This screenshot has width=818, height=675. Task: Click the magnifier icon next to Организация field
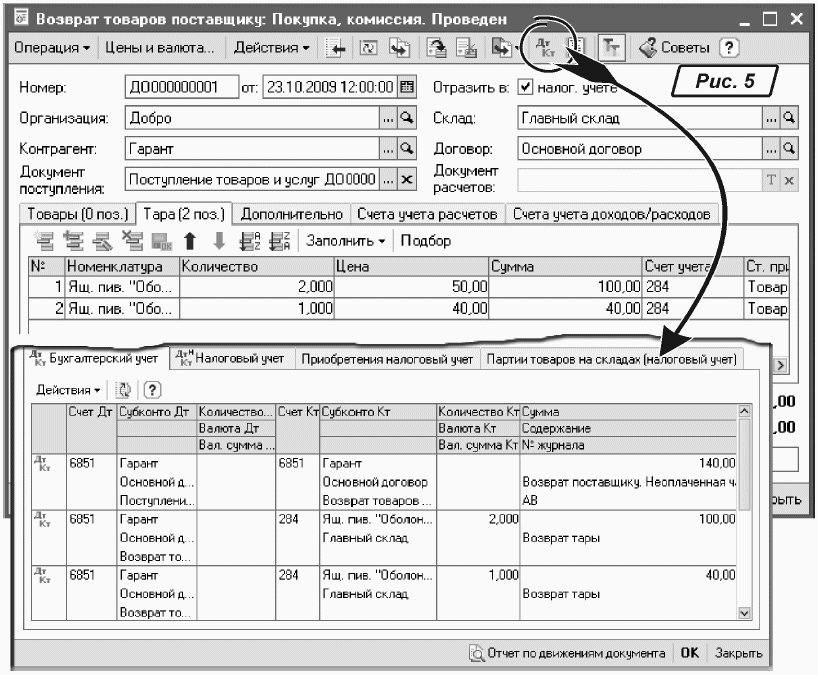[406, 118]
